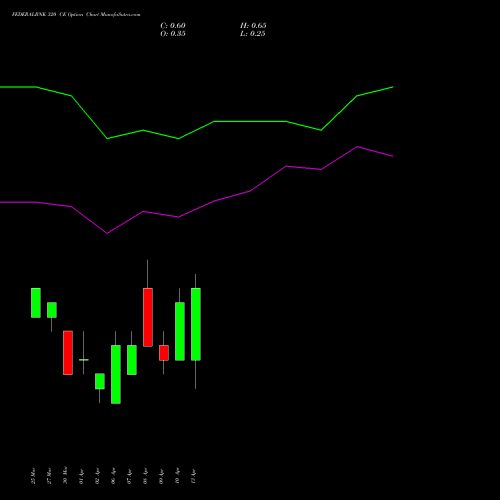Click the 25 Mar date axis label
This screenshot has height=500, width=500.
click(x=33, y=476)
